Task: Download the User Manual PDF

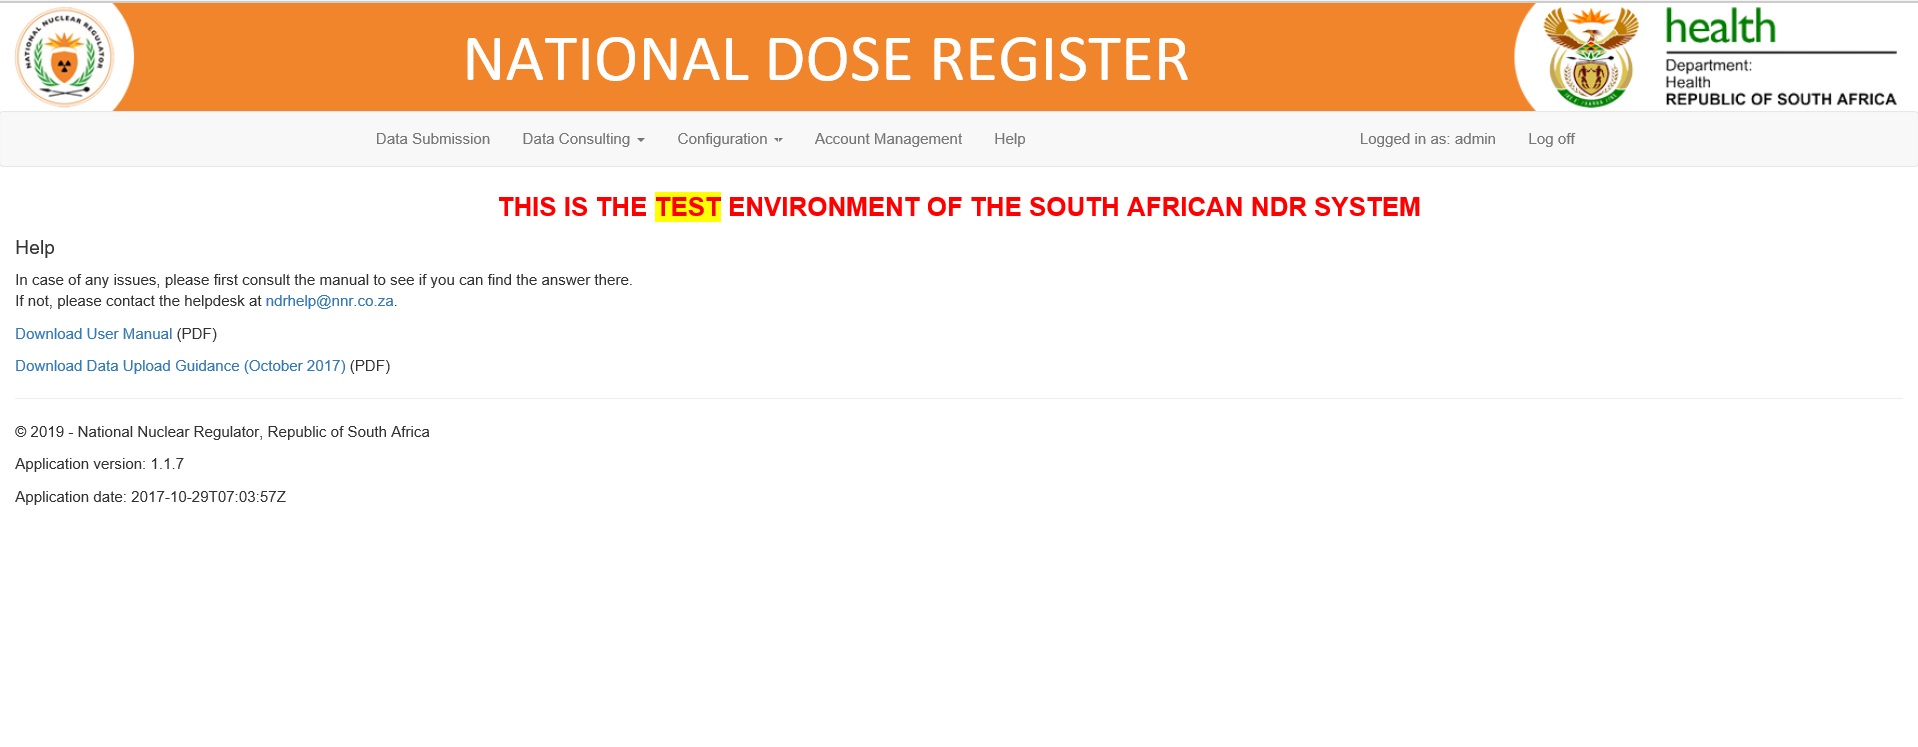Action: click(x=93, y=334)
